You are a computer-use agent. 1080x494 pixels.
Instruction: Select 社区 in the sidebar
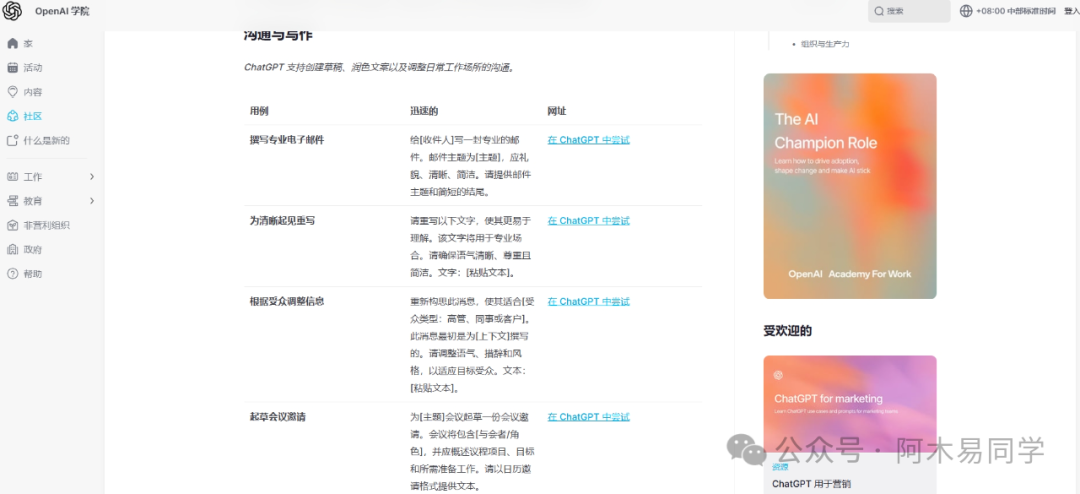pyautogui.click(x=33, y=116)
